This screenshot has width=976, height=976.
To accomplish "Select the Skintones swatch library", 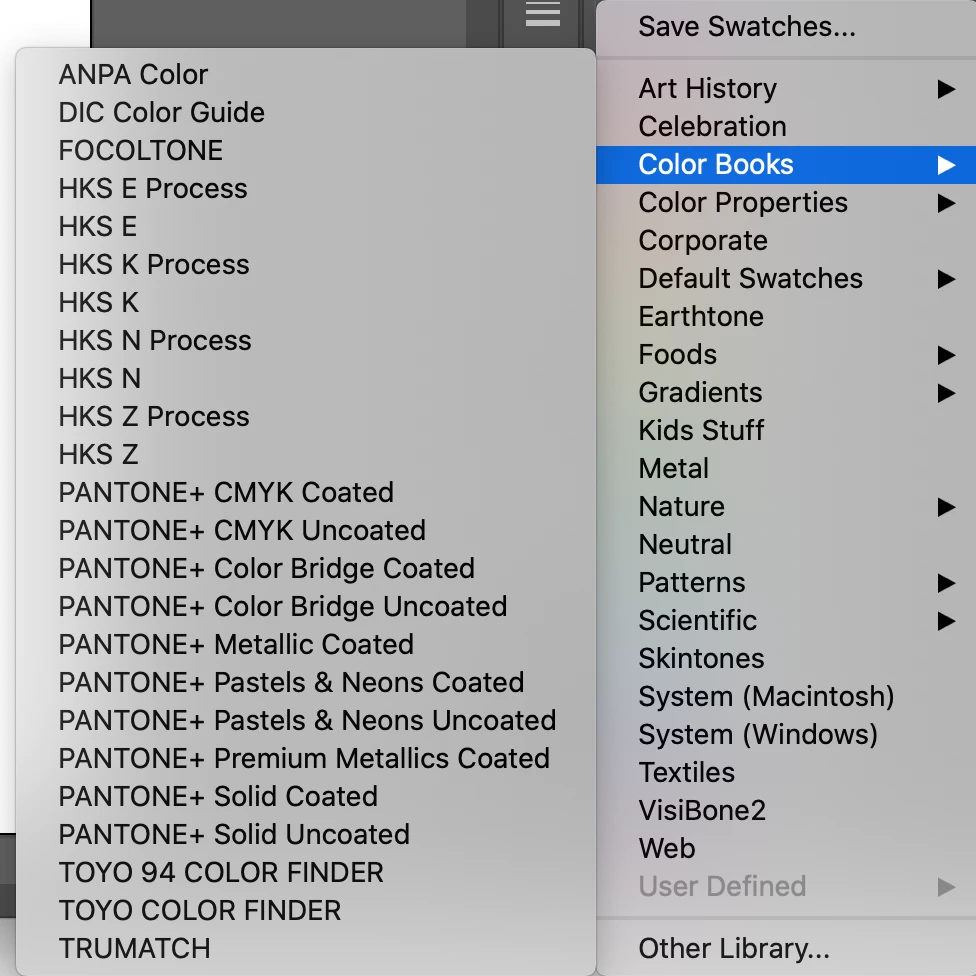I will (x=786, y=659).
